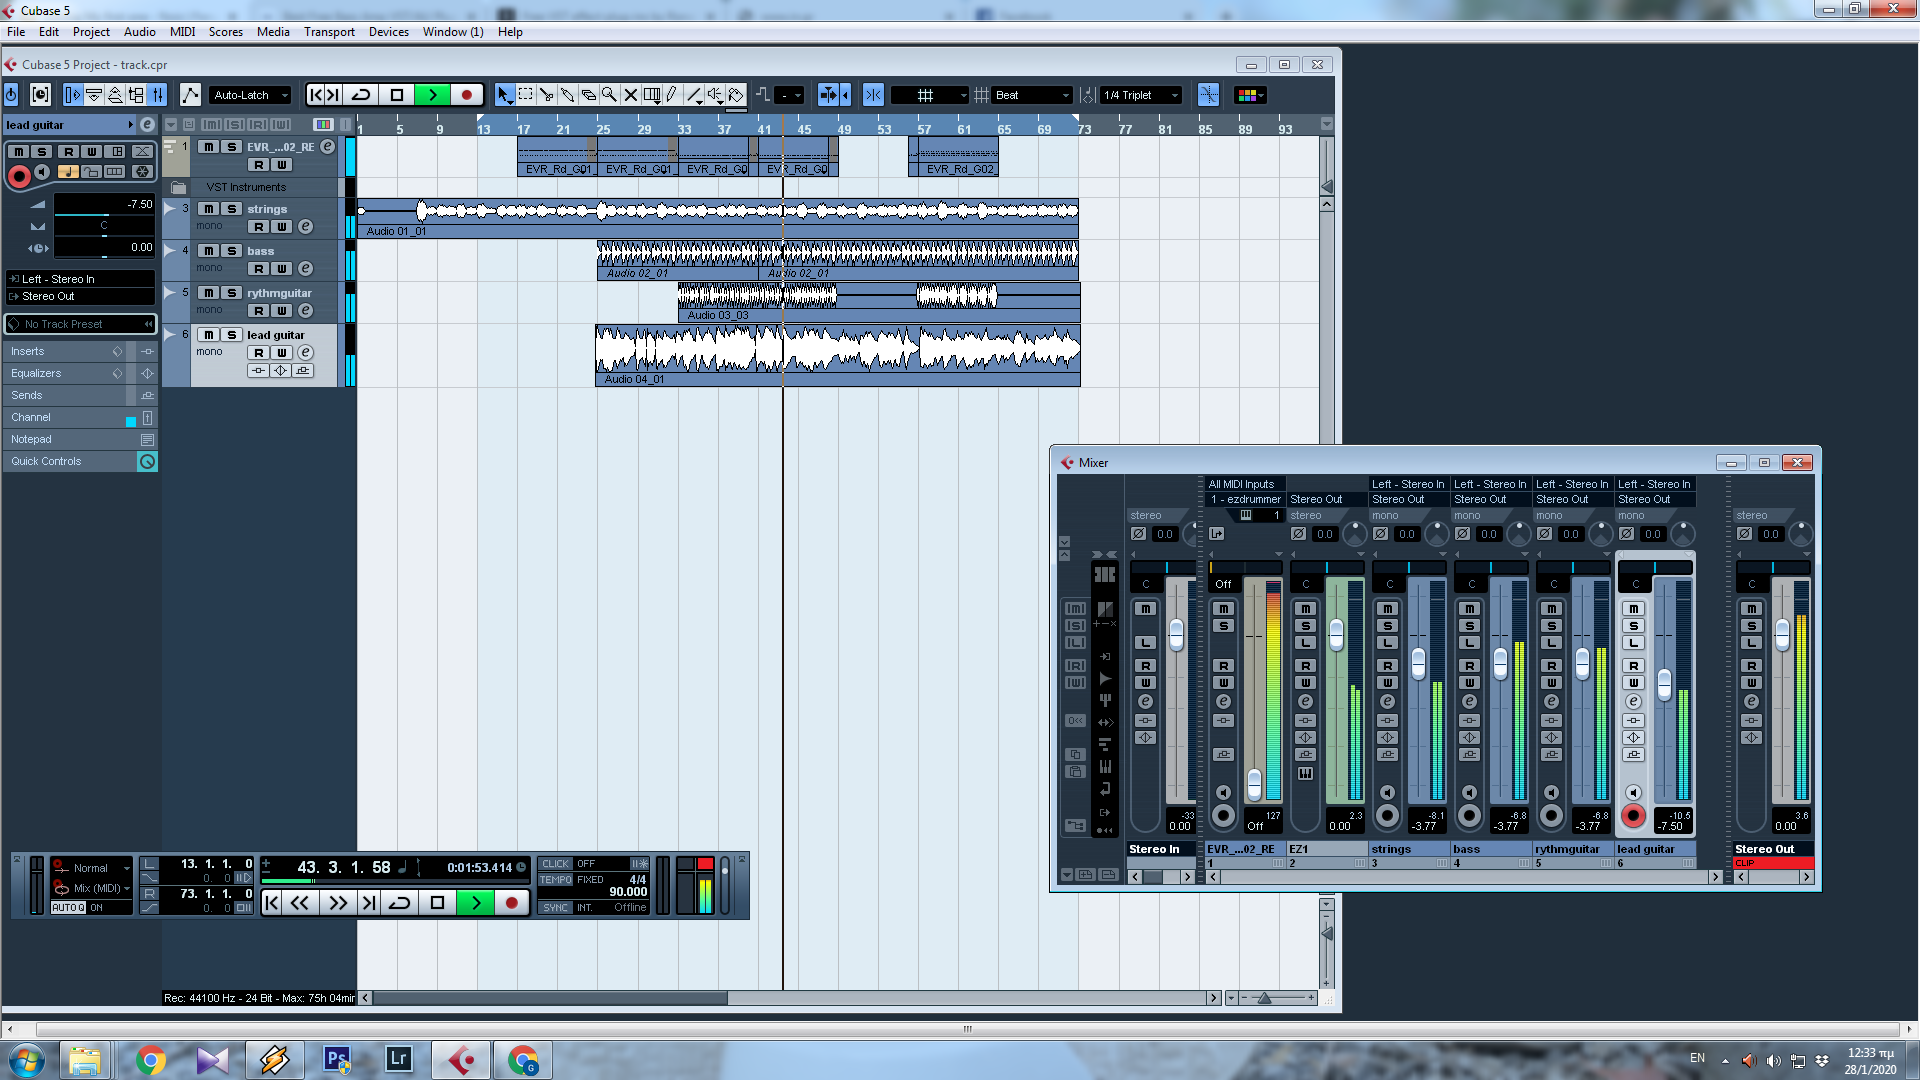The height and width of the screenshot is (1080, 1920).
Task: Select the Draw pencil tool
Action: 672,95
